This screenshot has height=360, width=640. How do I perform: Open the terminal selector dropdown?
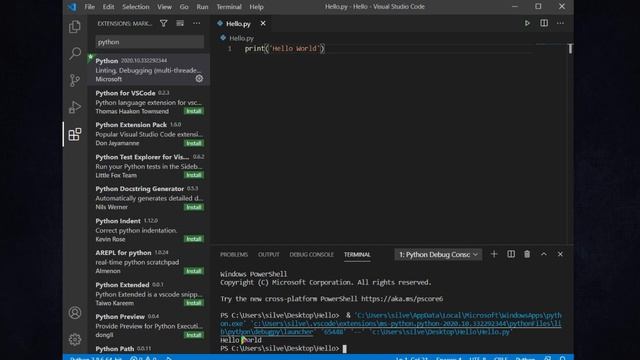pyautogui.click(x=438, y=254)
